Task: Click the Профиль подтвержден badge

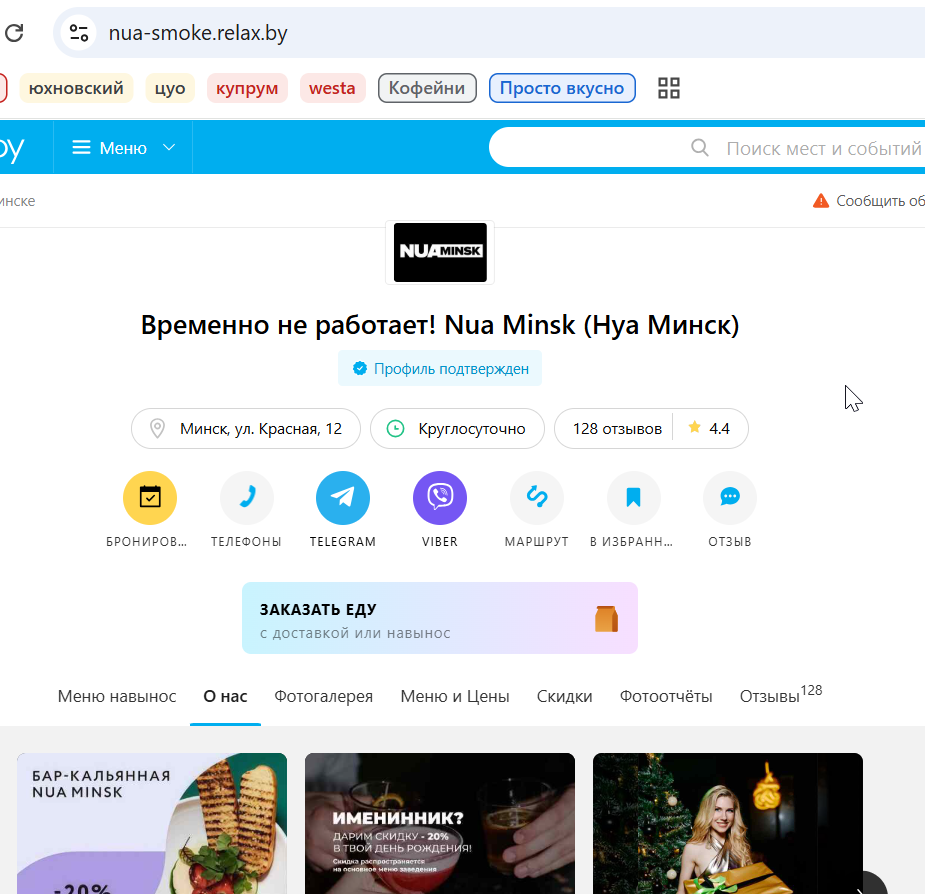Action: pos(440,369)
